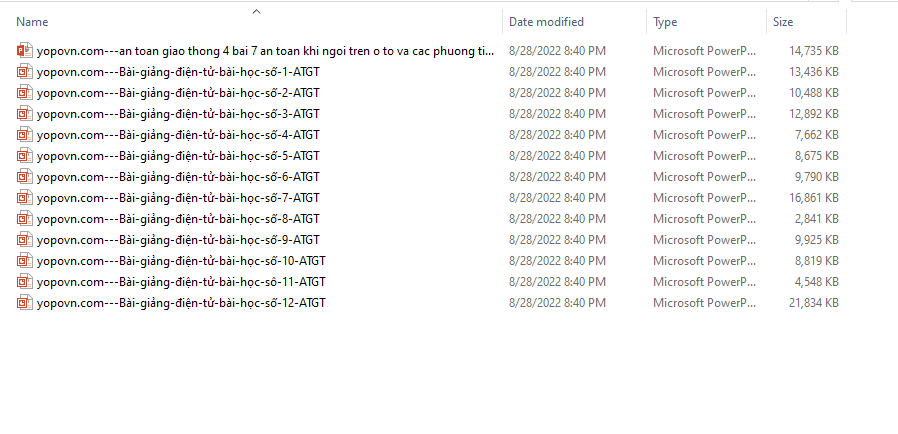Click the file icon for bài-học-số-1-ATGT
Image resolution: width=898 pixels, height=434 pixels.
(25, 71)
